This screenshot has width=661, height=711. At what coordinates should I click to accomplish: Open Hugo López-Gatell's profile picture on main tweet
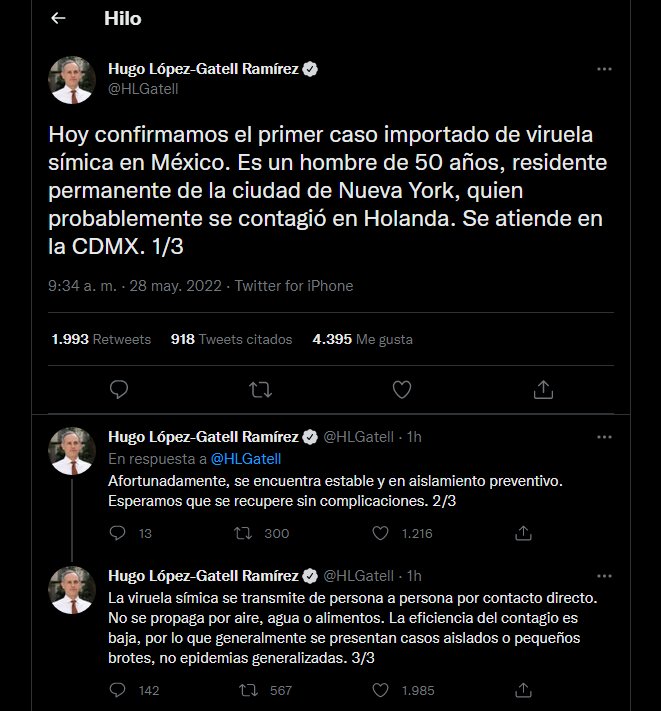coord(72,80)
